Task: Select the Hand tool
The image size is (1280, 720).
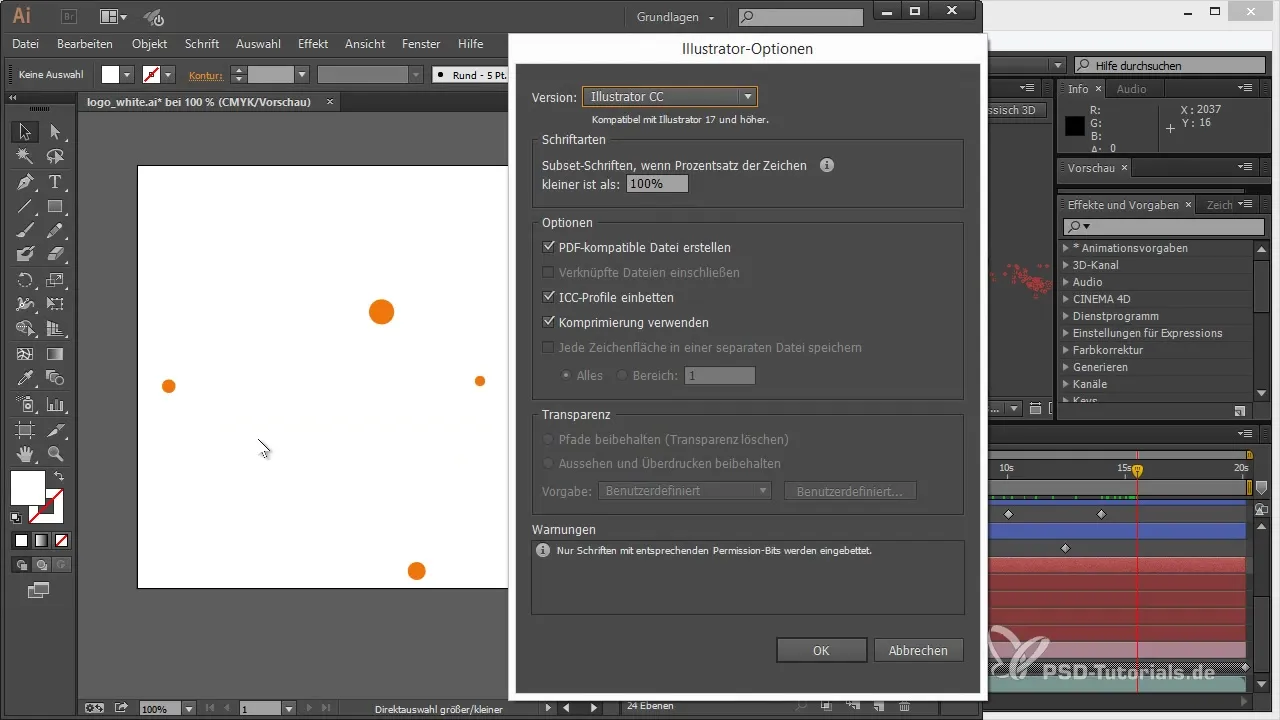Action: click(x=25, y=454)
